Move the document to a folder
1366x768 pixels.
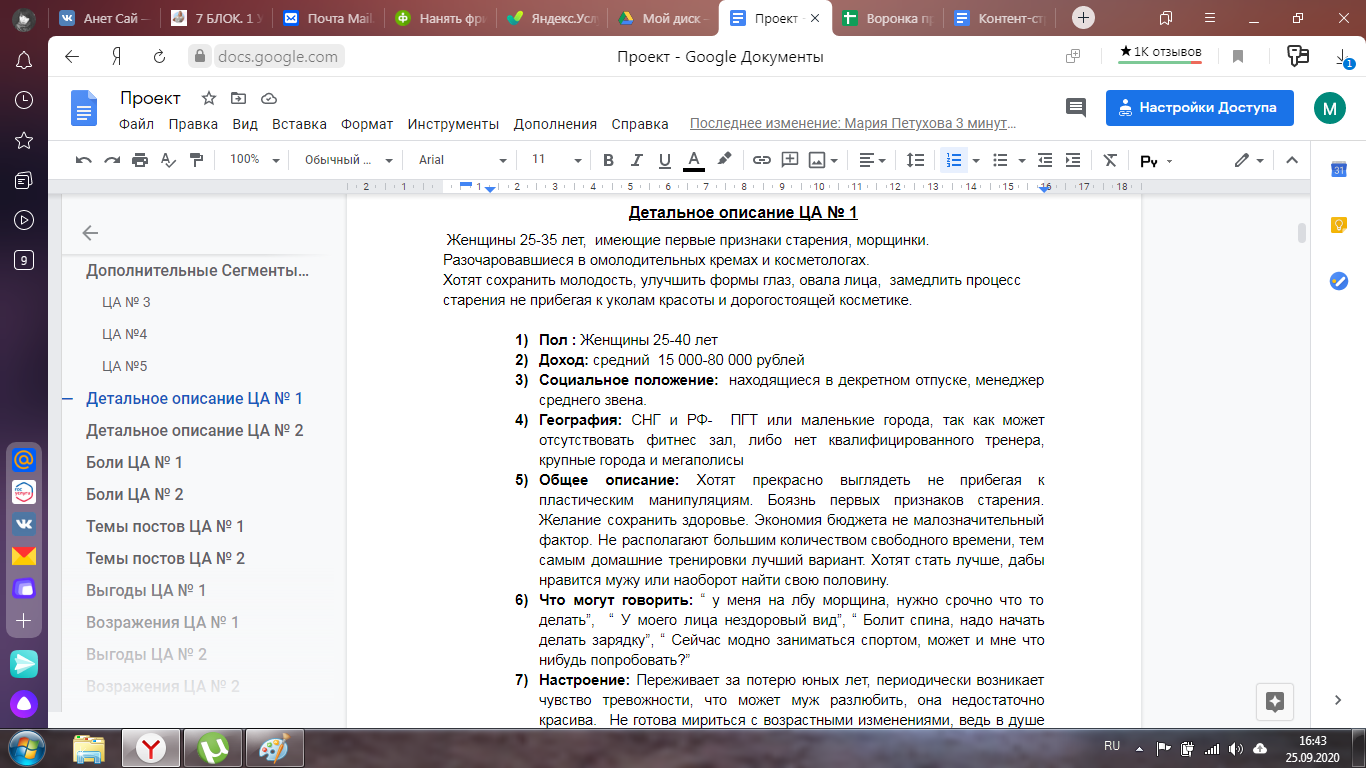pyautogui.click(x=238, y=98)
